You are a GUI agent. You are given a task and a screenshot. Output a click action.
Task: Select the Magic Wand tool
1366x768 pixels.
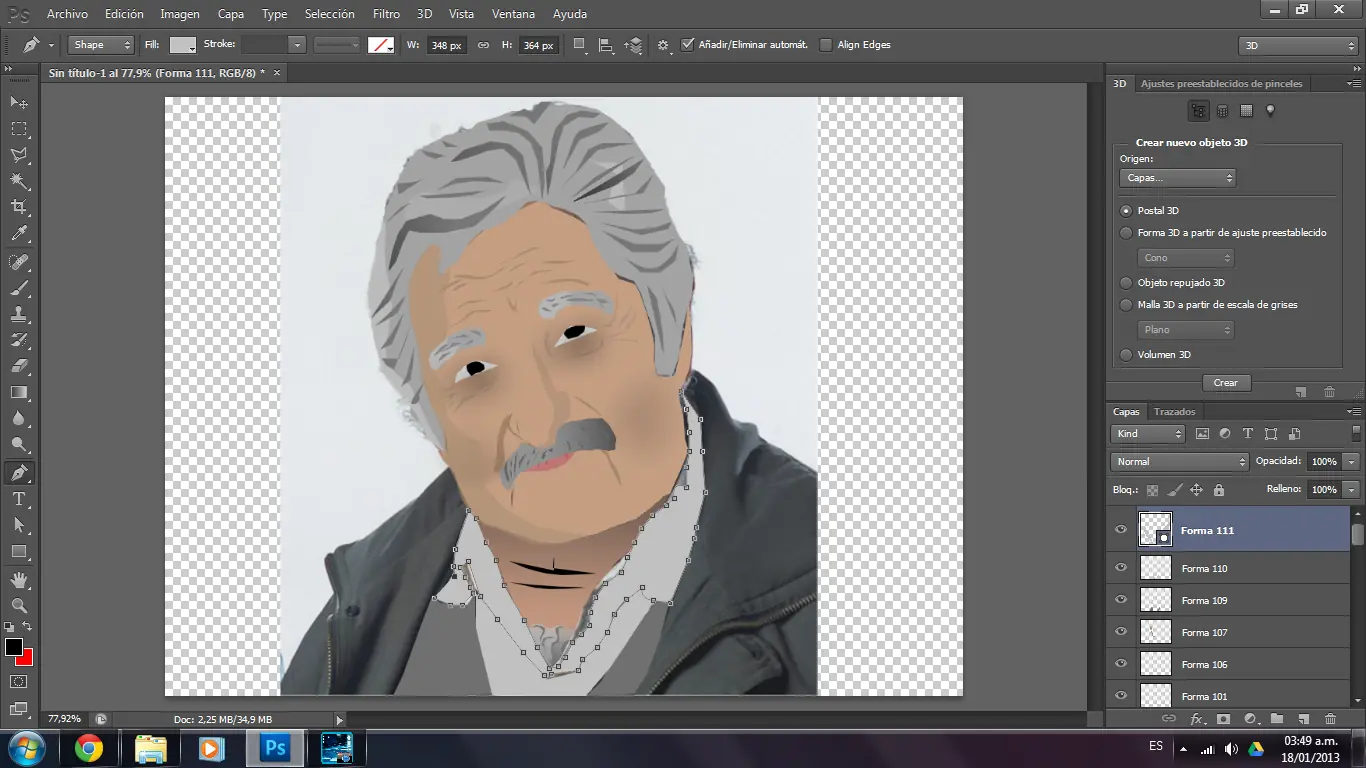pyautogui.click(x=19, y=181)
